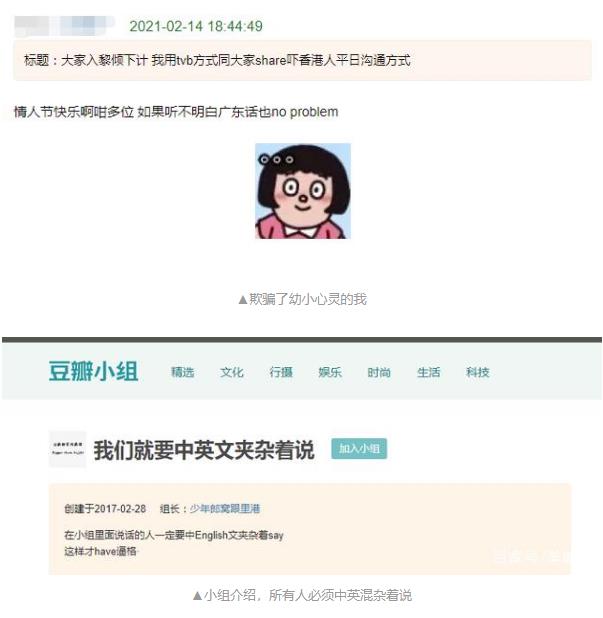Open group leader 少年郎窝跟里港 profile link
The image size is (603, 618).
(225, 508)
